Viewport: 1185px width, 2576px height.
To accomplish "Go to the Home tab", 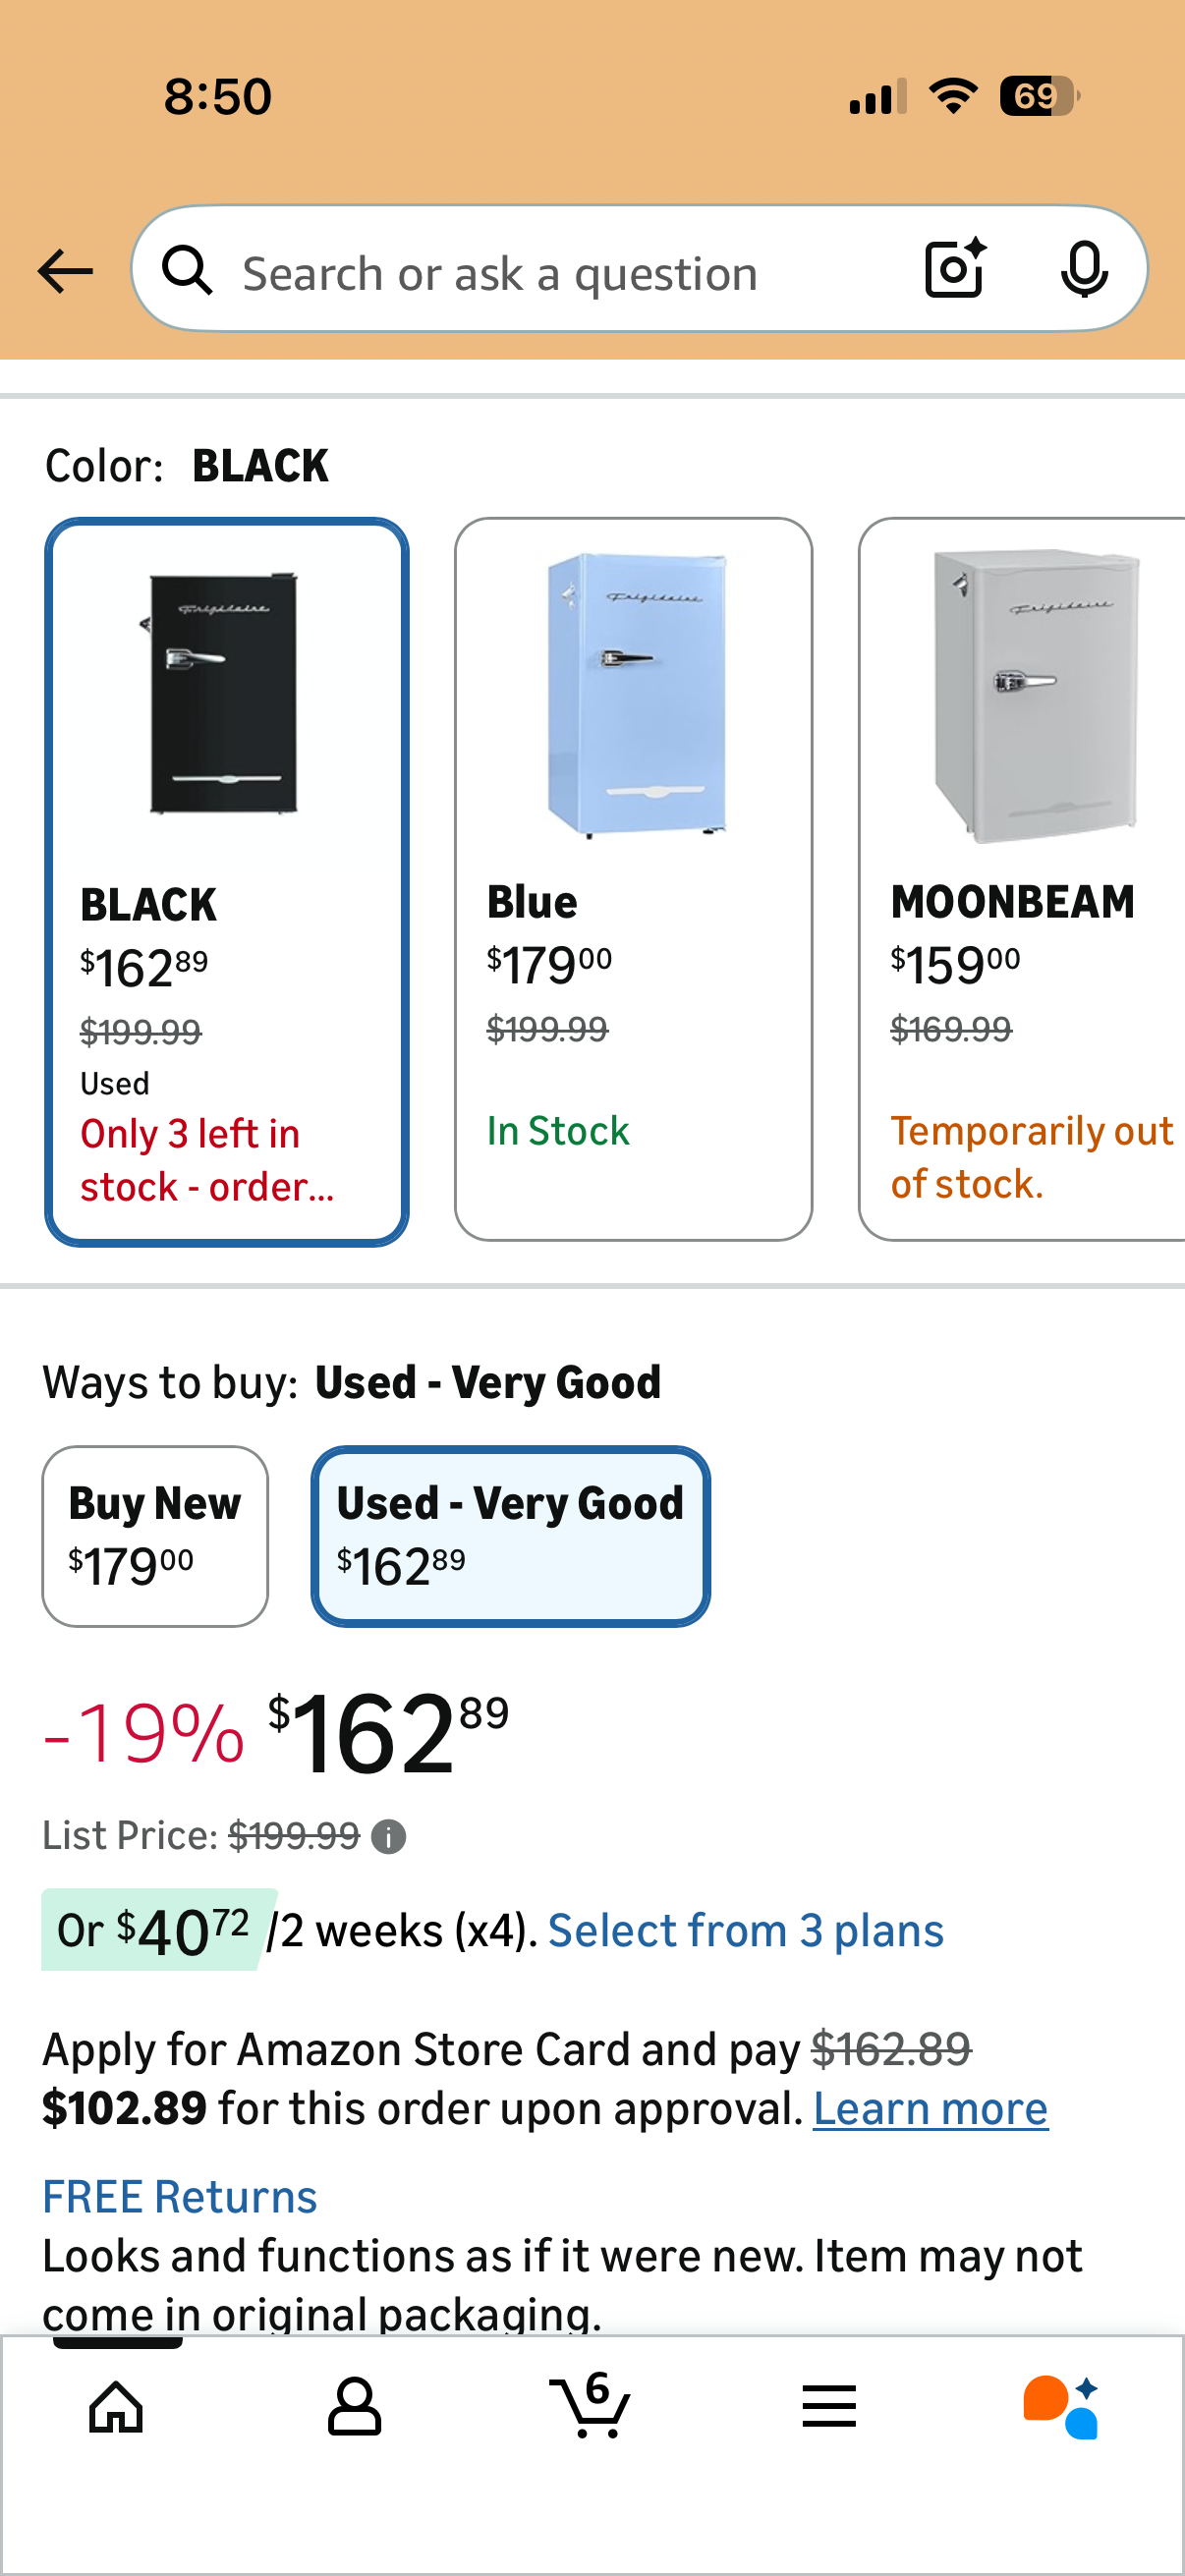I will 116,2406.
